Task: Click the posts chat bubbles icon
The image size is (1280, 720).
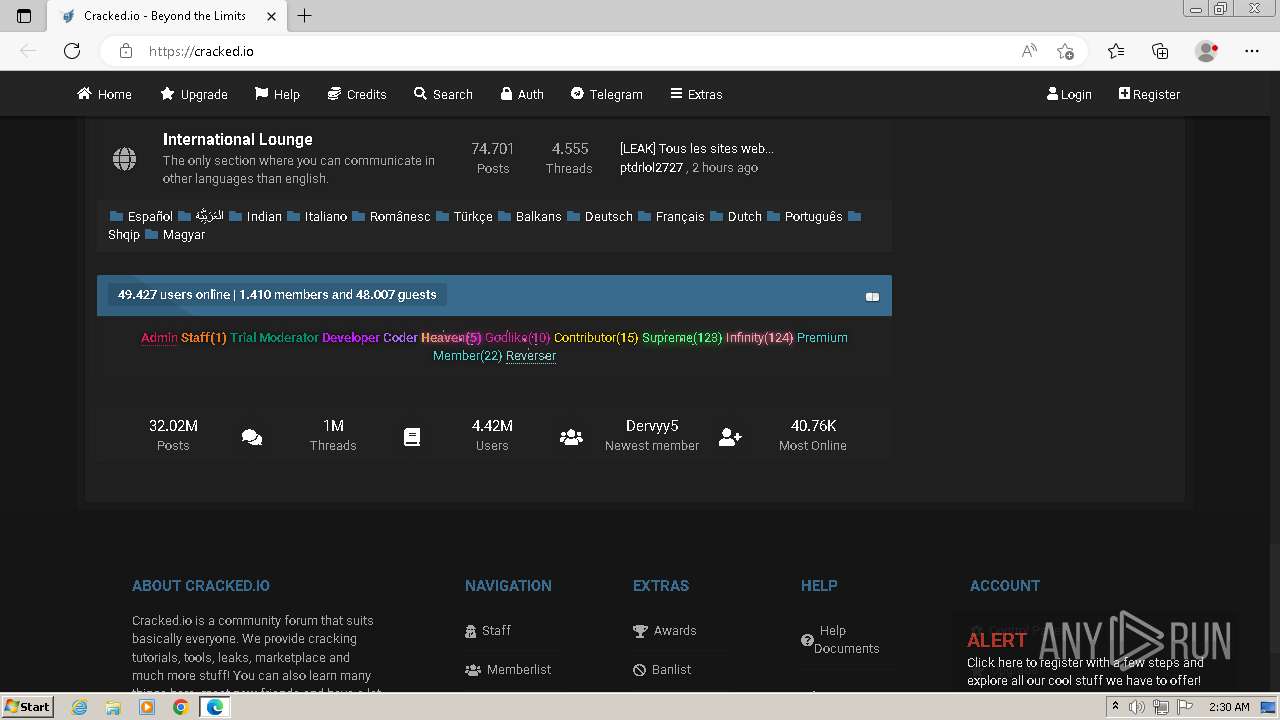Action: point(252,437)
